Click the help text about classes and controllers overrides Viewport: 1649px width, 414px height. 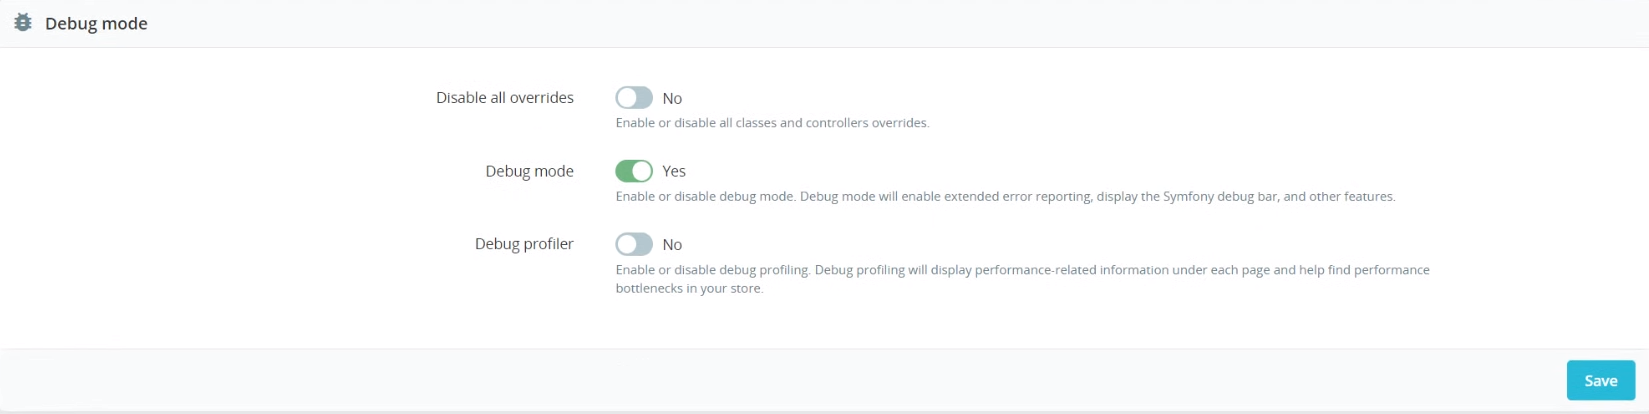pyautogui.click(x=772, y=123)
